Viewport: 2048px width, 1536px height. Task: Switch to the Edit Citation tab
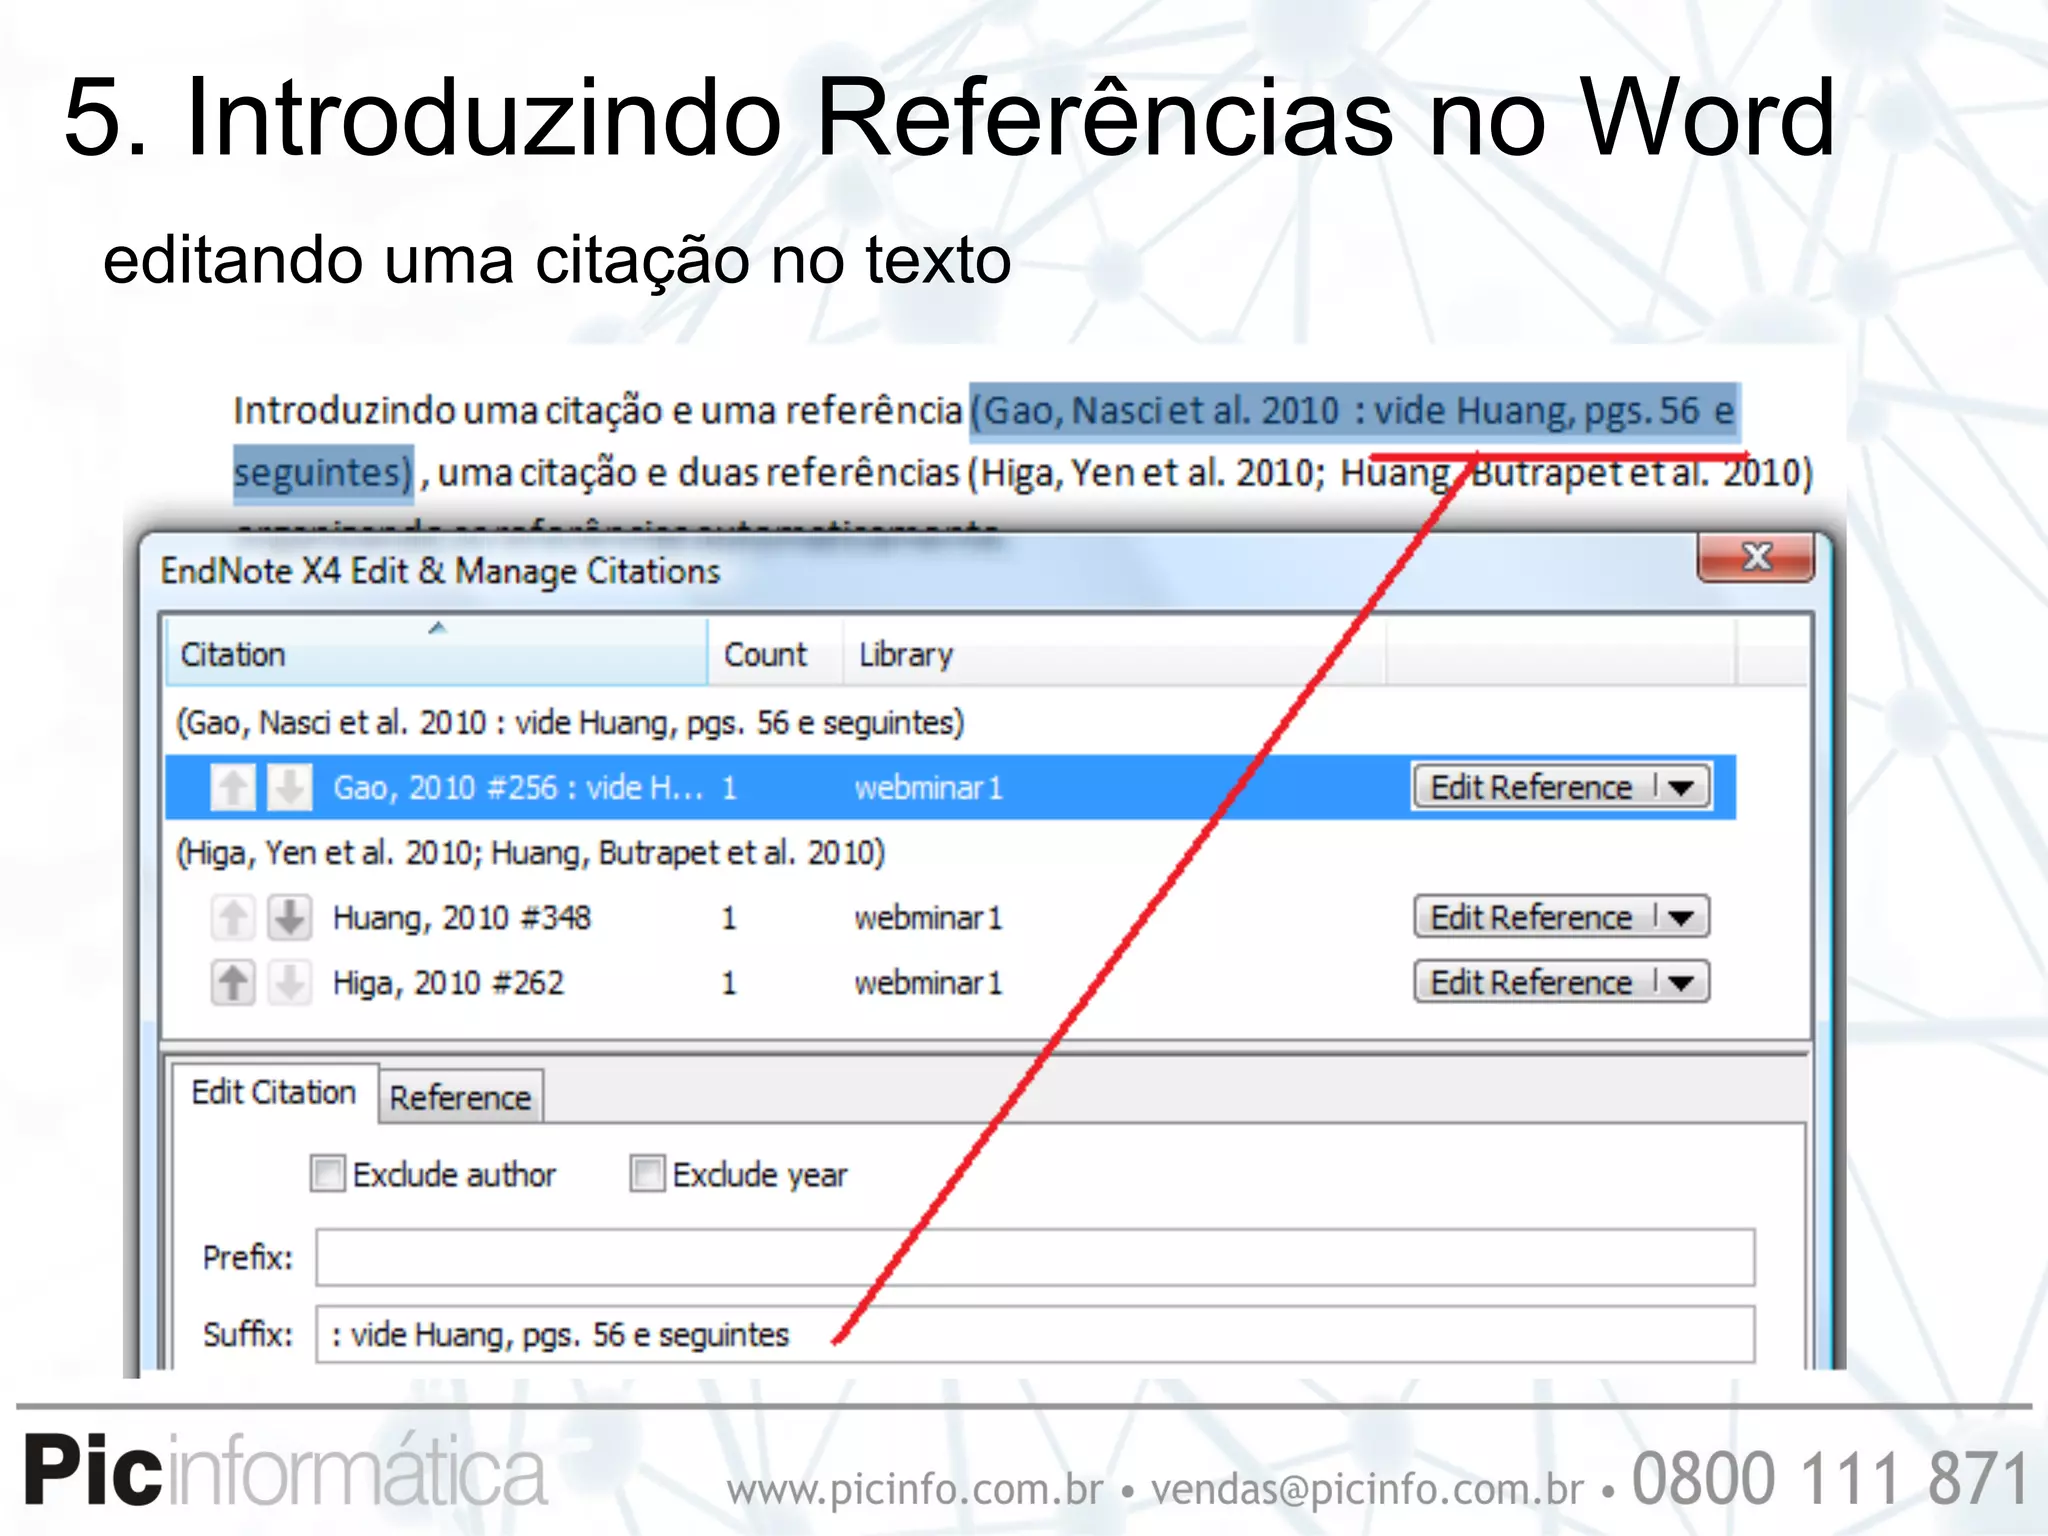pos(274,1092)
